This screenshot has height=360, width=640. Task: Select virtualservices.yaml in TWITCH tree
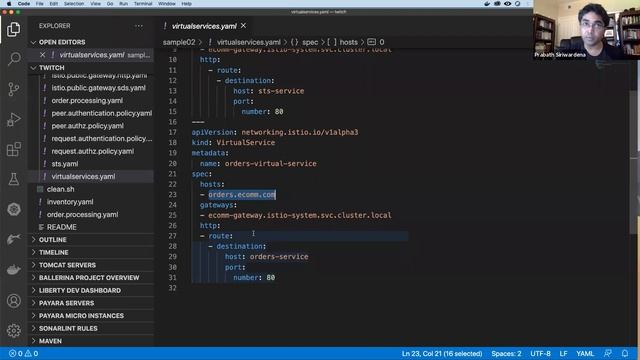click(83, 176)
